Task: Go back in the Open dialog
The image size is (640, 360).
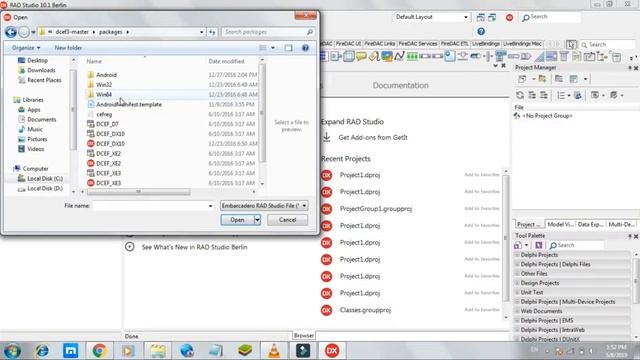Action: [11, 32]
